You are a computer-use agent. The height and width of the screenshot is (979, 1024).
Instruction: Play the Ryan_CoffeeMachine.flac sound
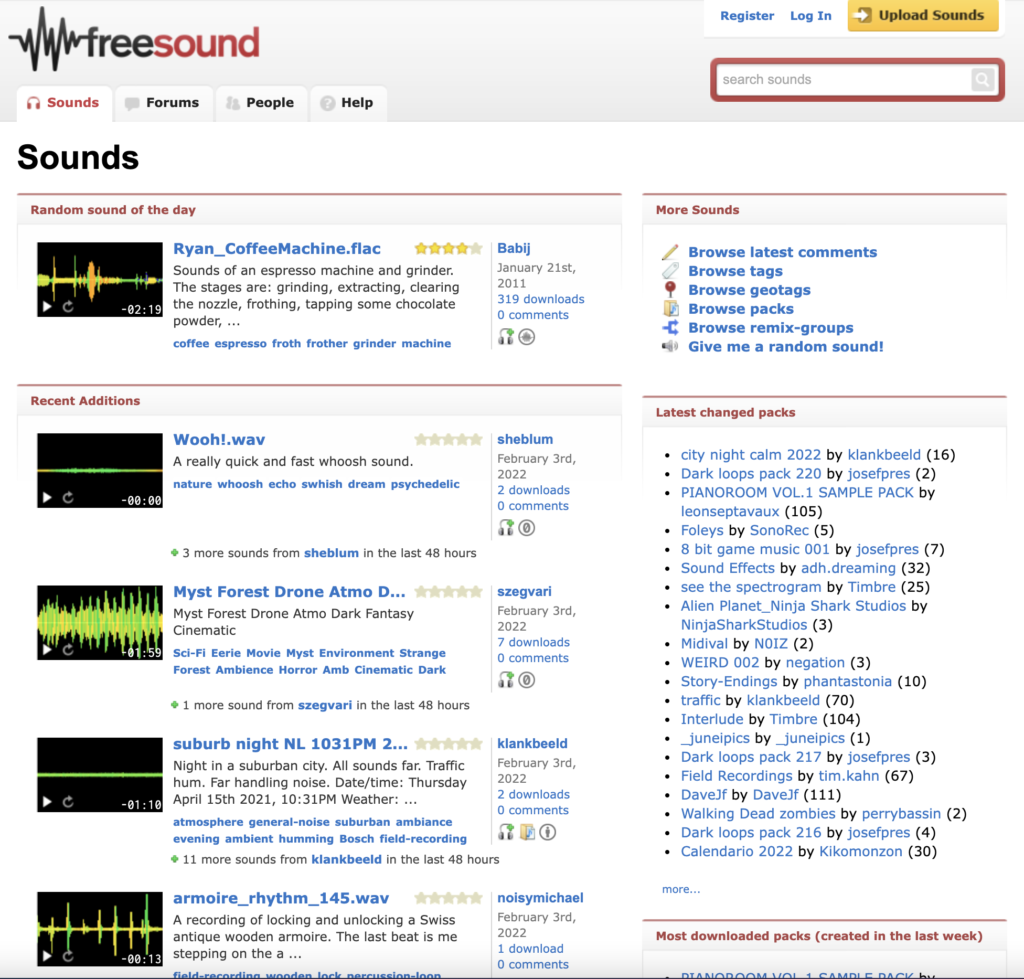[x=47, y=306]
